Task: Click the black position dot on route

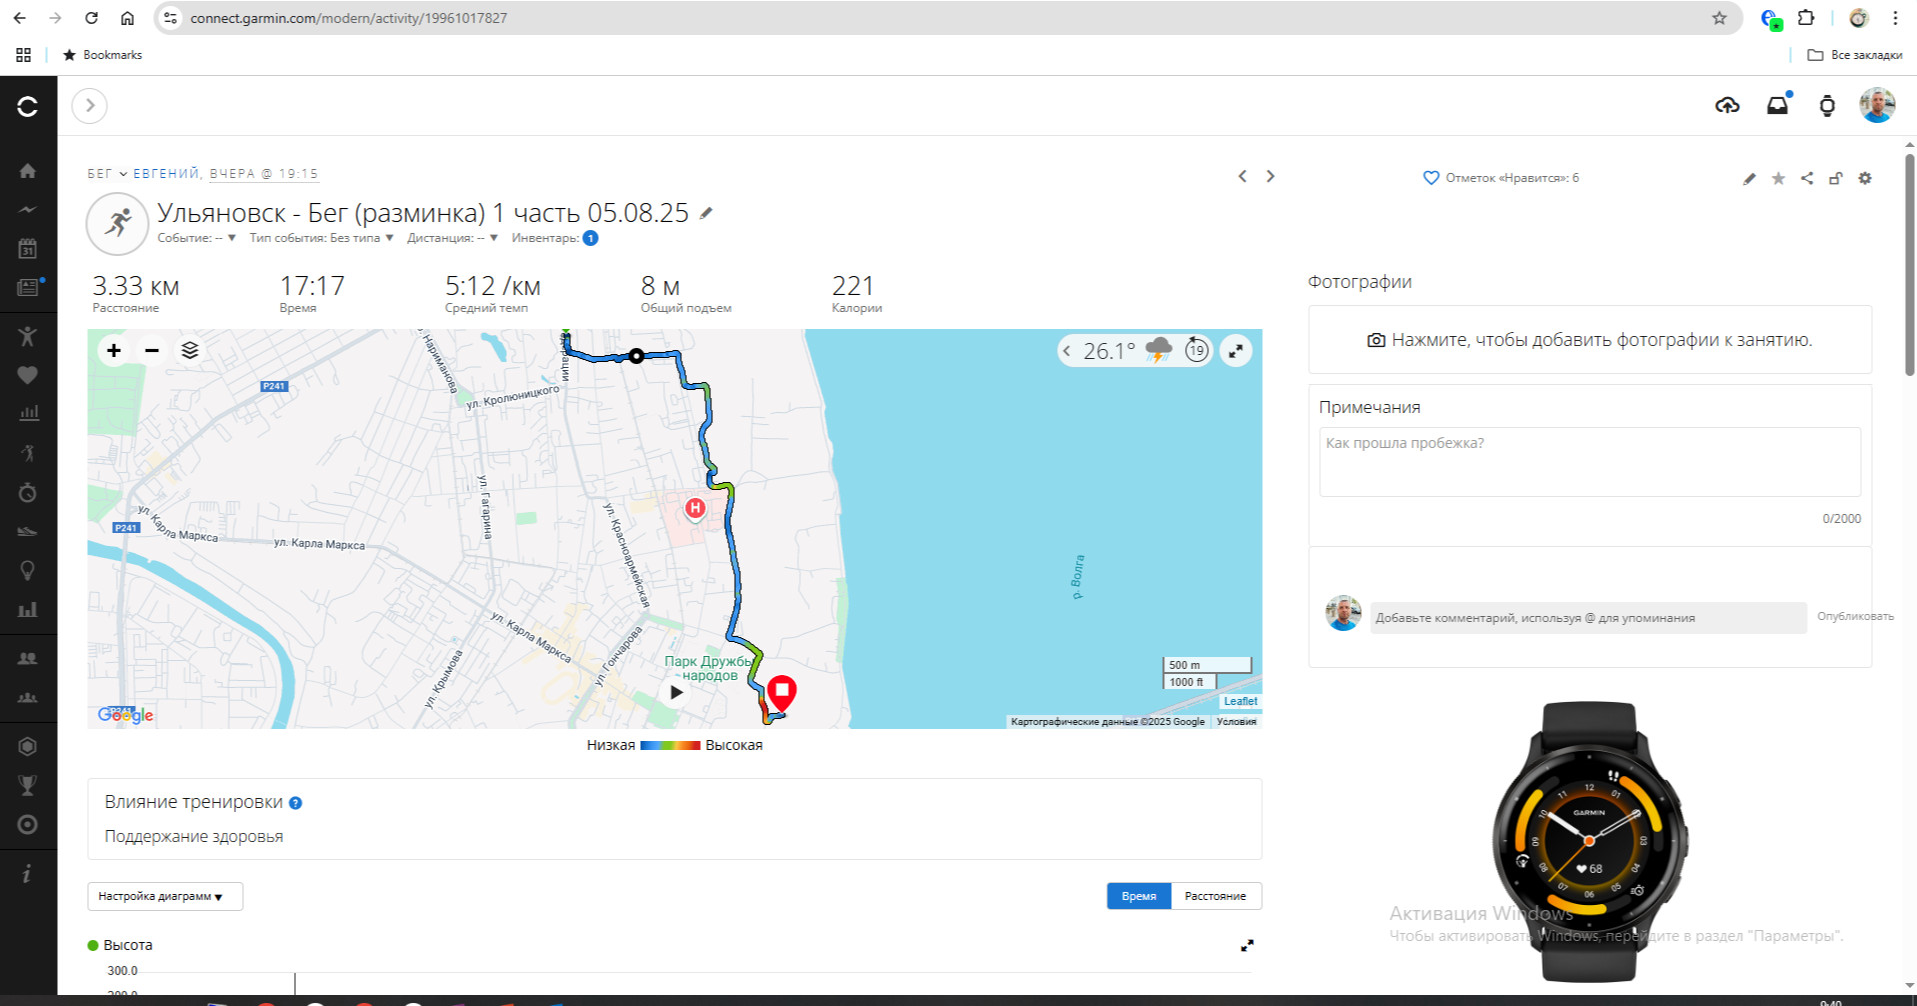Action: (x=636, y=356)
